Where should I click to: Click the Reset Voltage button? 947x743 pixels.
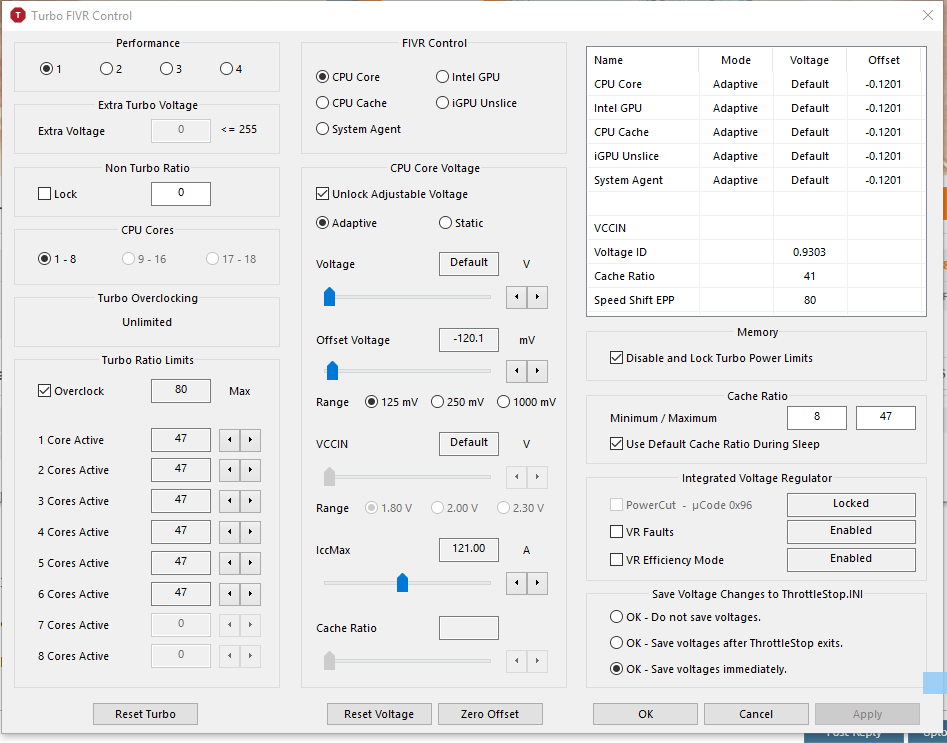coord(379,714)
